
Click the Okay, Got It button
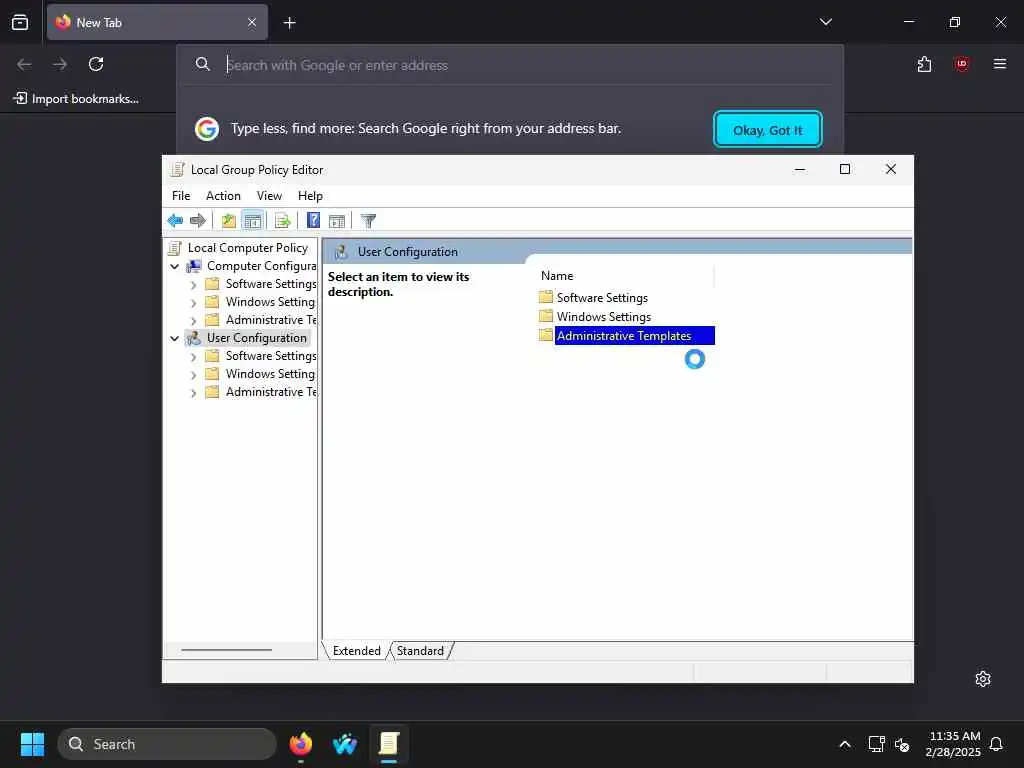click(767, 129)
